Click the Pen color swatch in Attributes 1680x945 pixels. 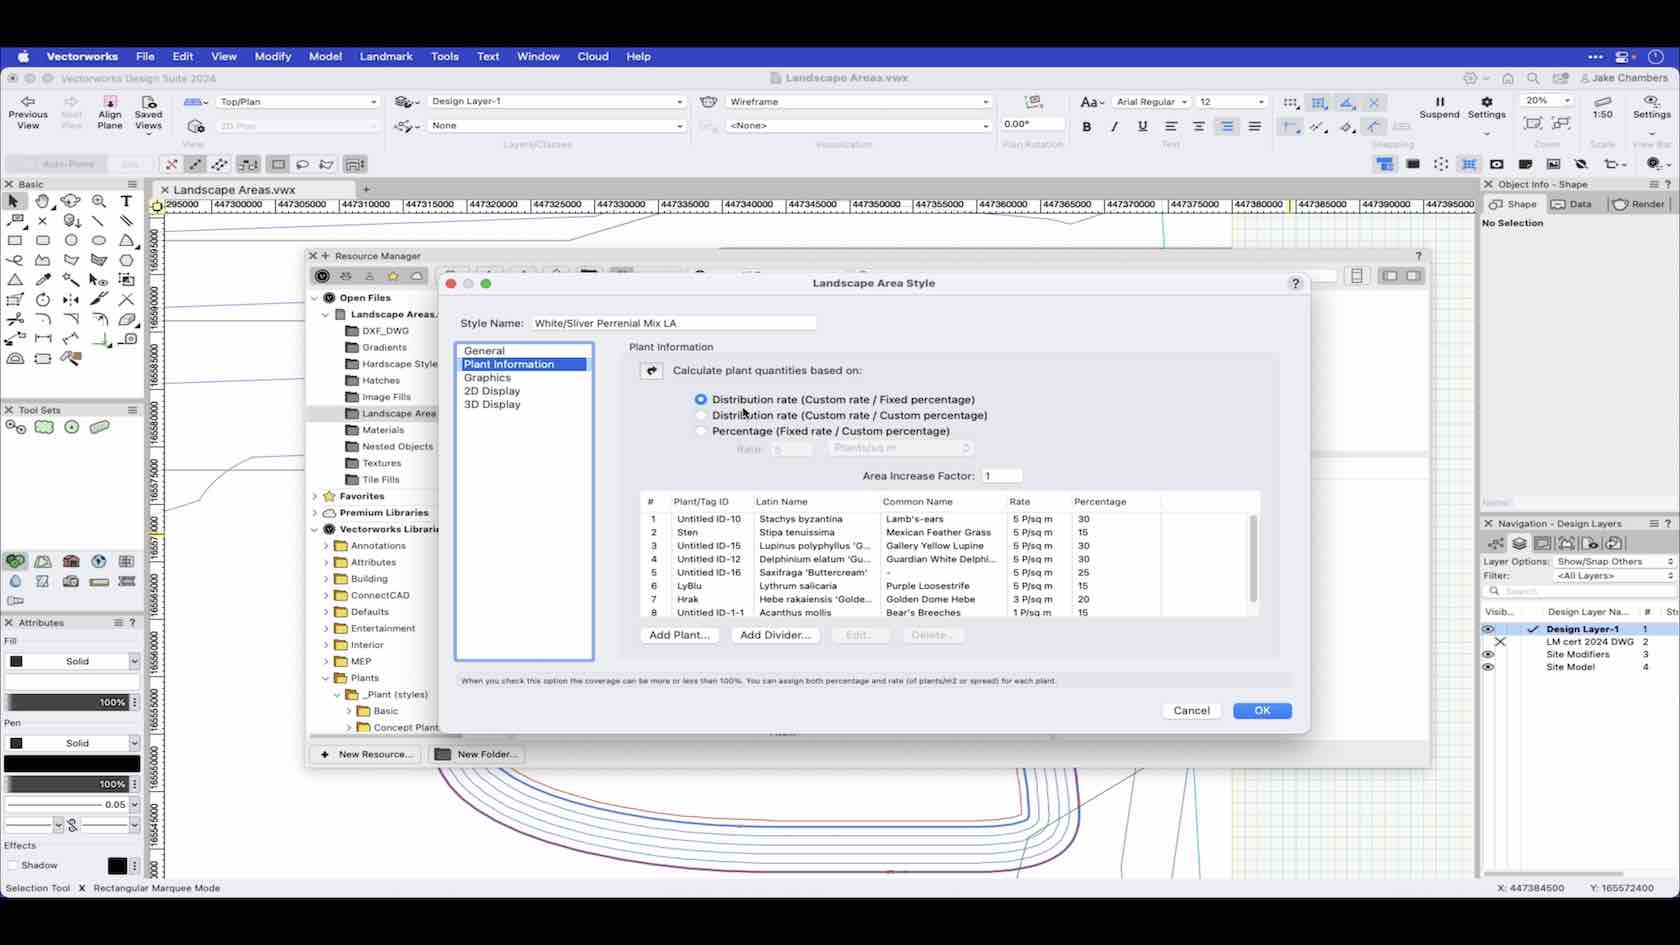(x=72, y=764)
